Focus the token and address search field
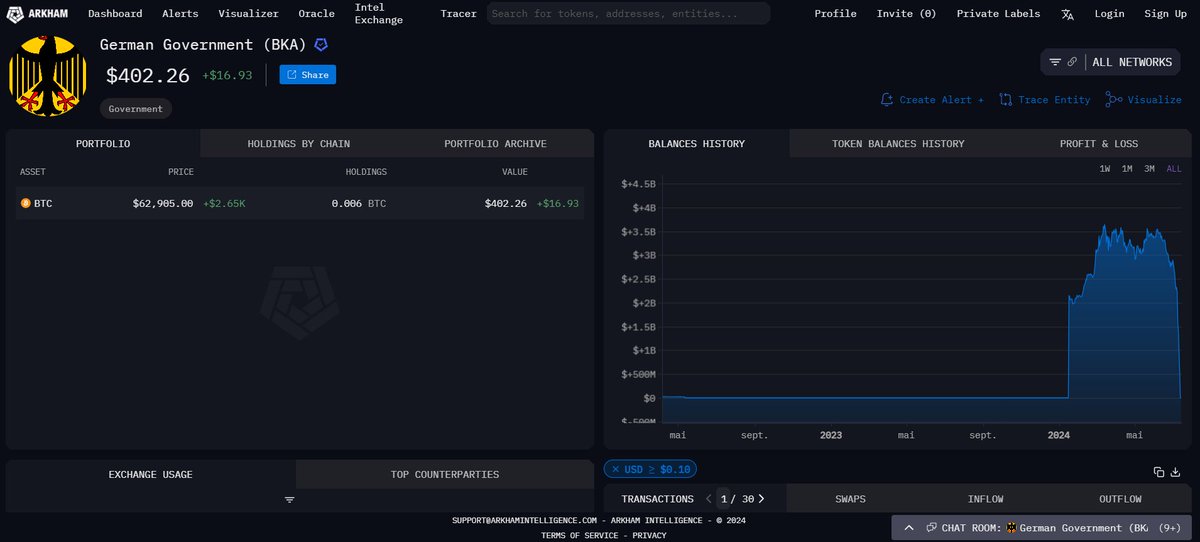The width and height of the screenshot is (1200, 542). [628, 14]
